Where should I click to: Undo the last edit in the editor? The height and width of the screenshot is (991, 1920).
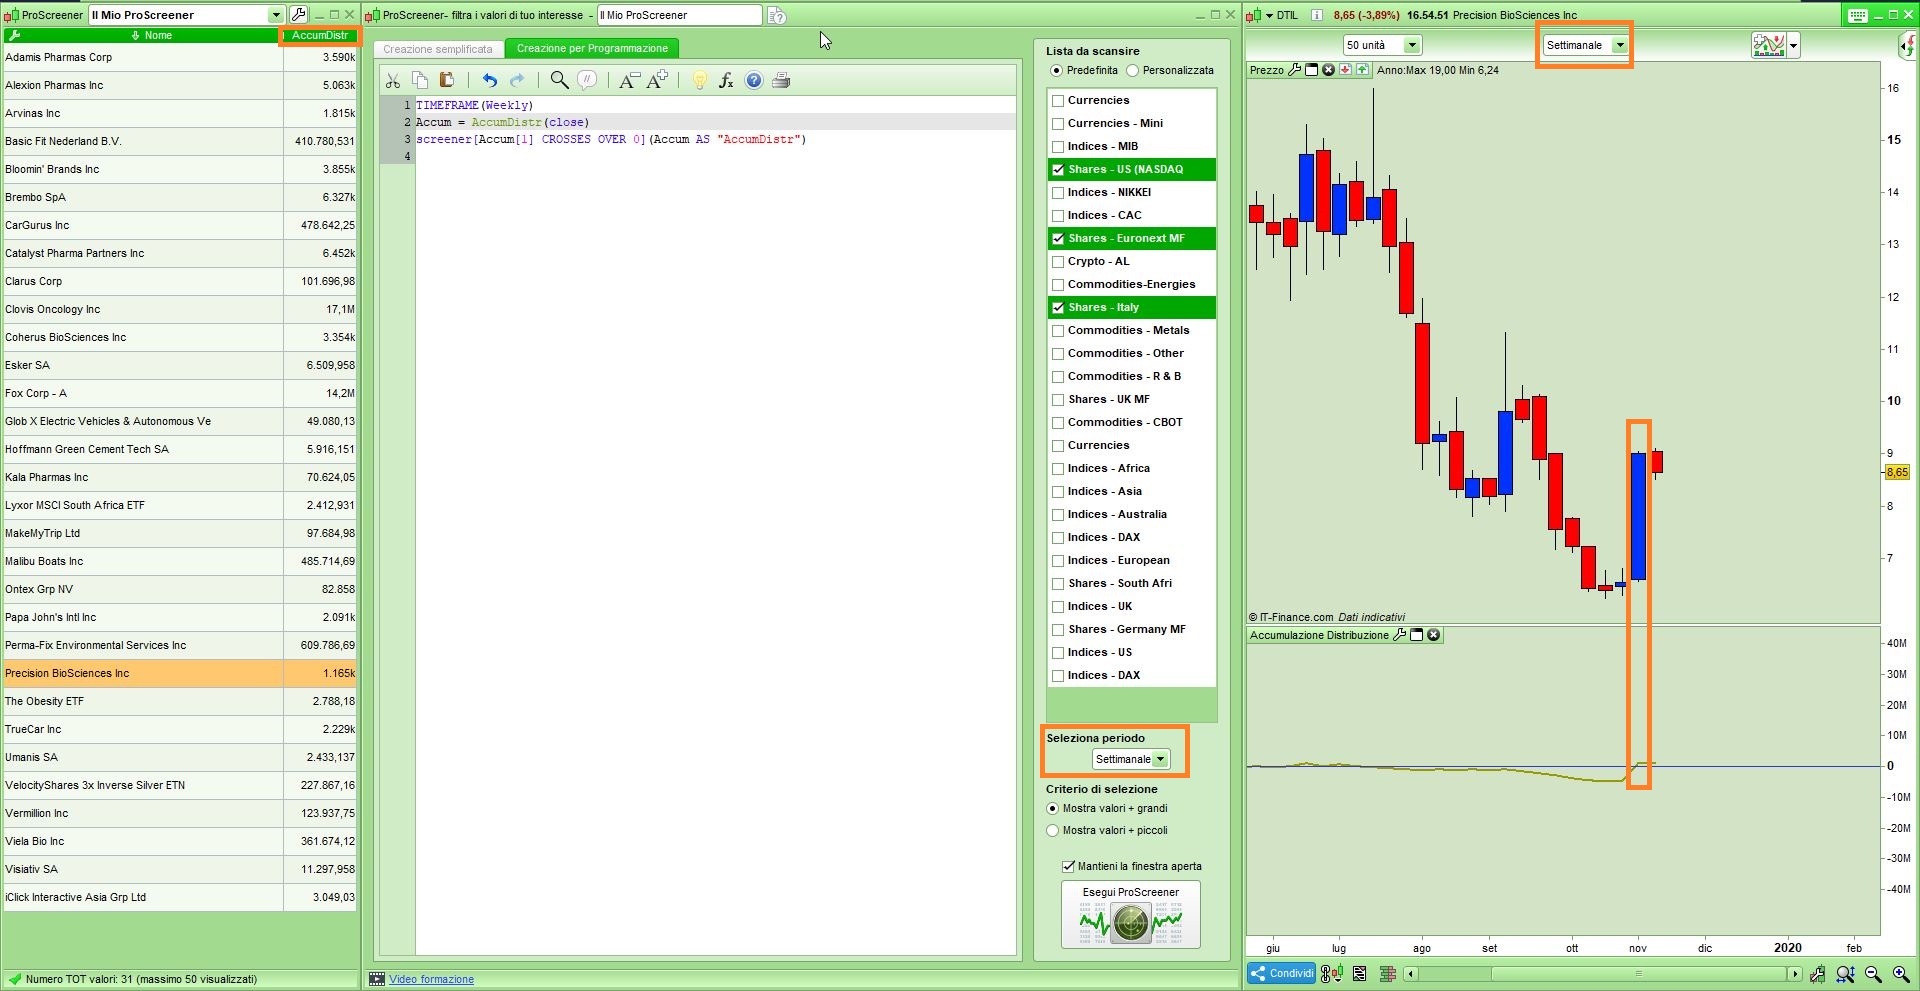pos(489,81)
